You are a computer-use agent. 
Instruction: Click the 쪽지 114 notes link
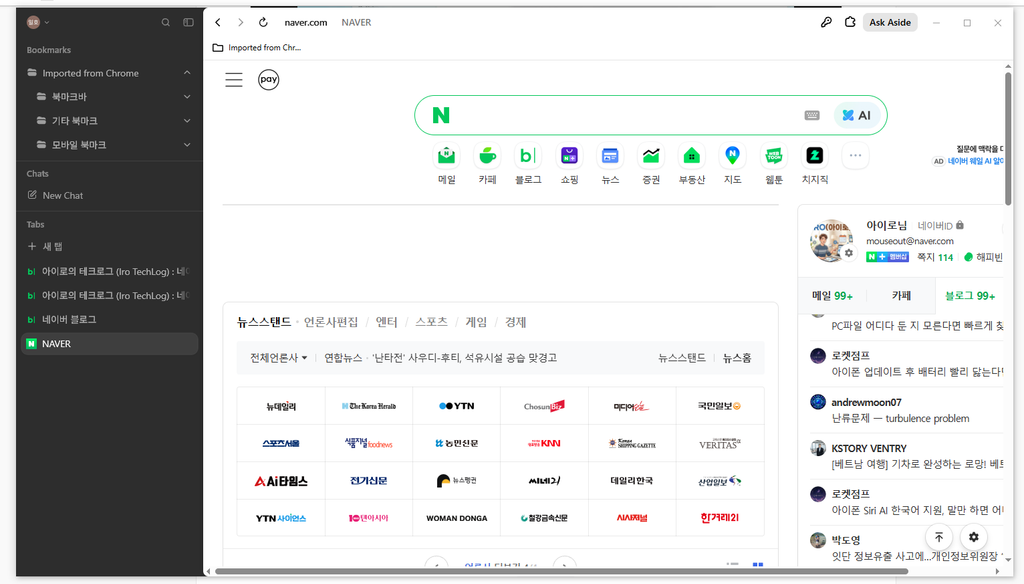[935, 257]
